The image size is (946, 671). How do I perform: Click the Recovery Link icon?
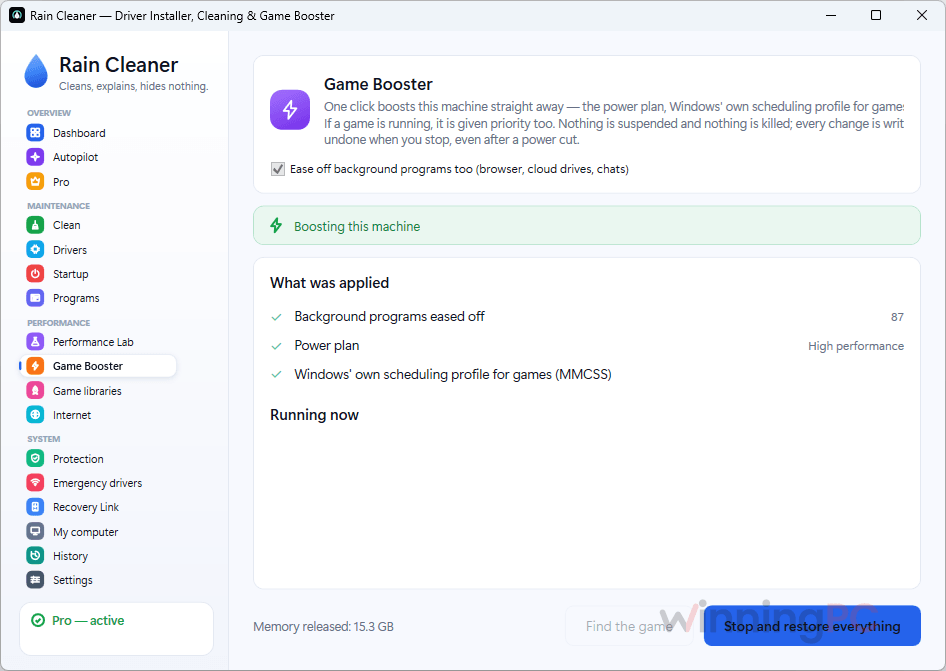pos(35,507)
